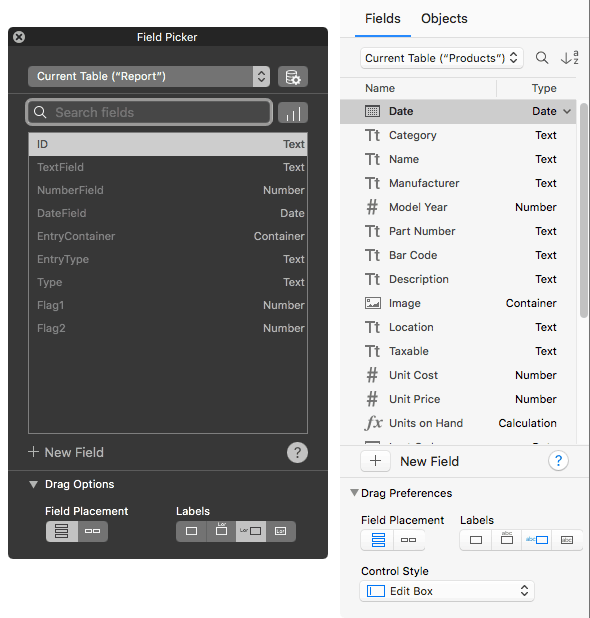Choose no labels option in Field Picker
Viewport: 590px width, 618px height.
tap(191, 531)
